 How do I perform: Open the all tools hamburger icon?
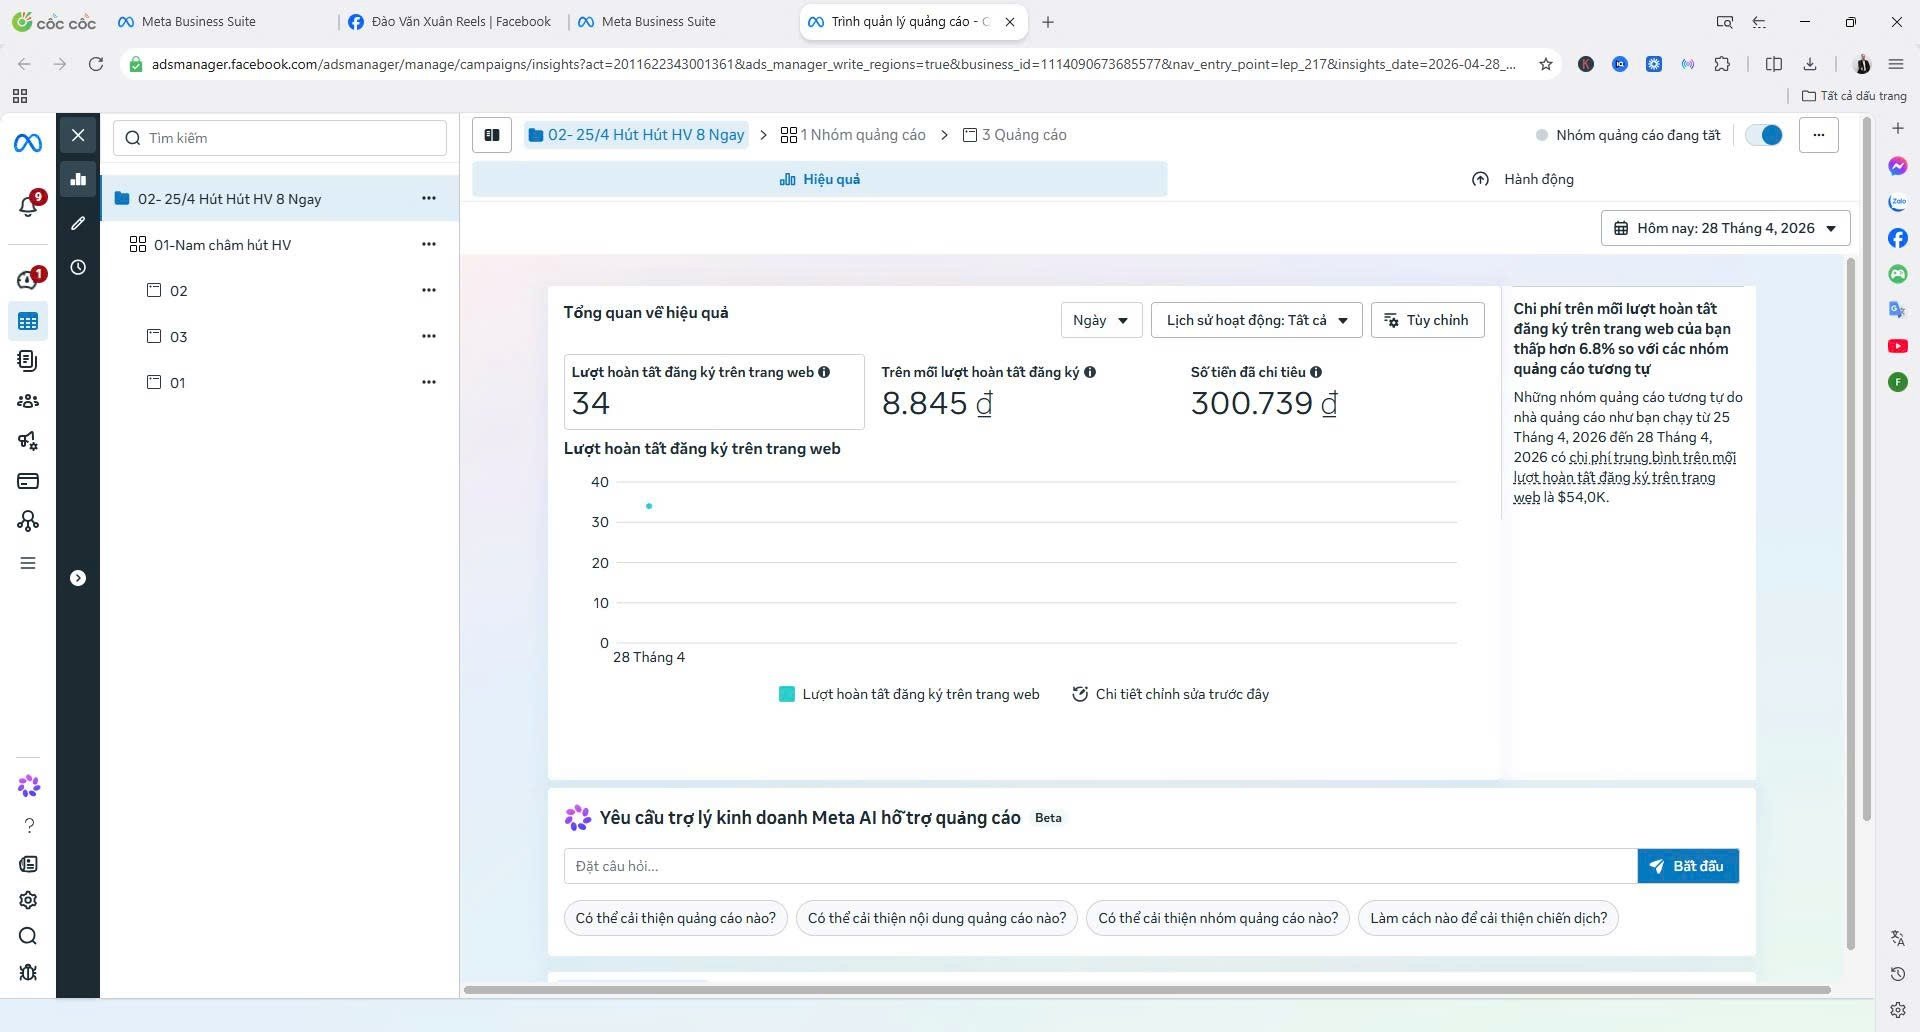coord(28,563)
